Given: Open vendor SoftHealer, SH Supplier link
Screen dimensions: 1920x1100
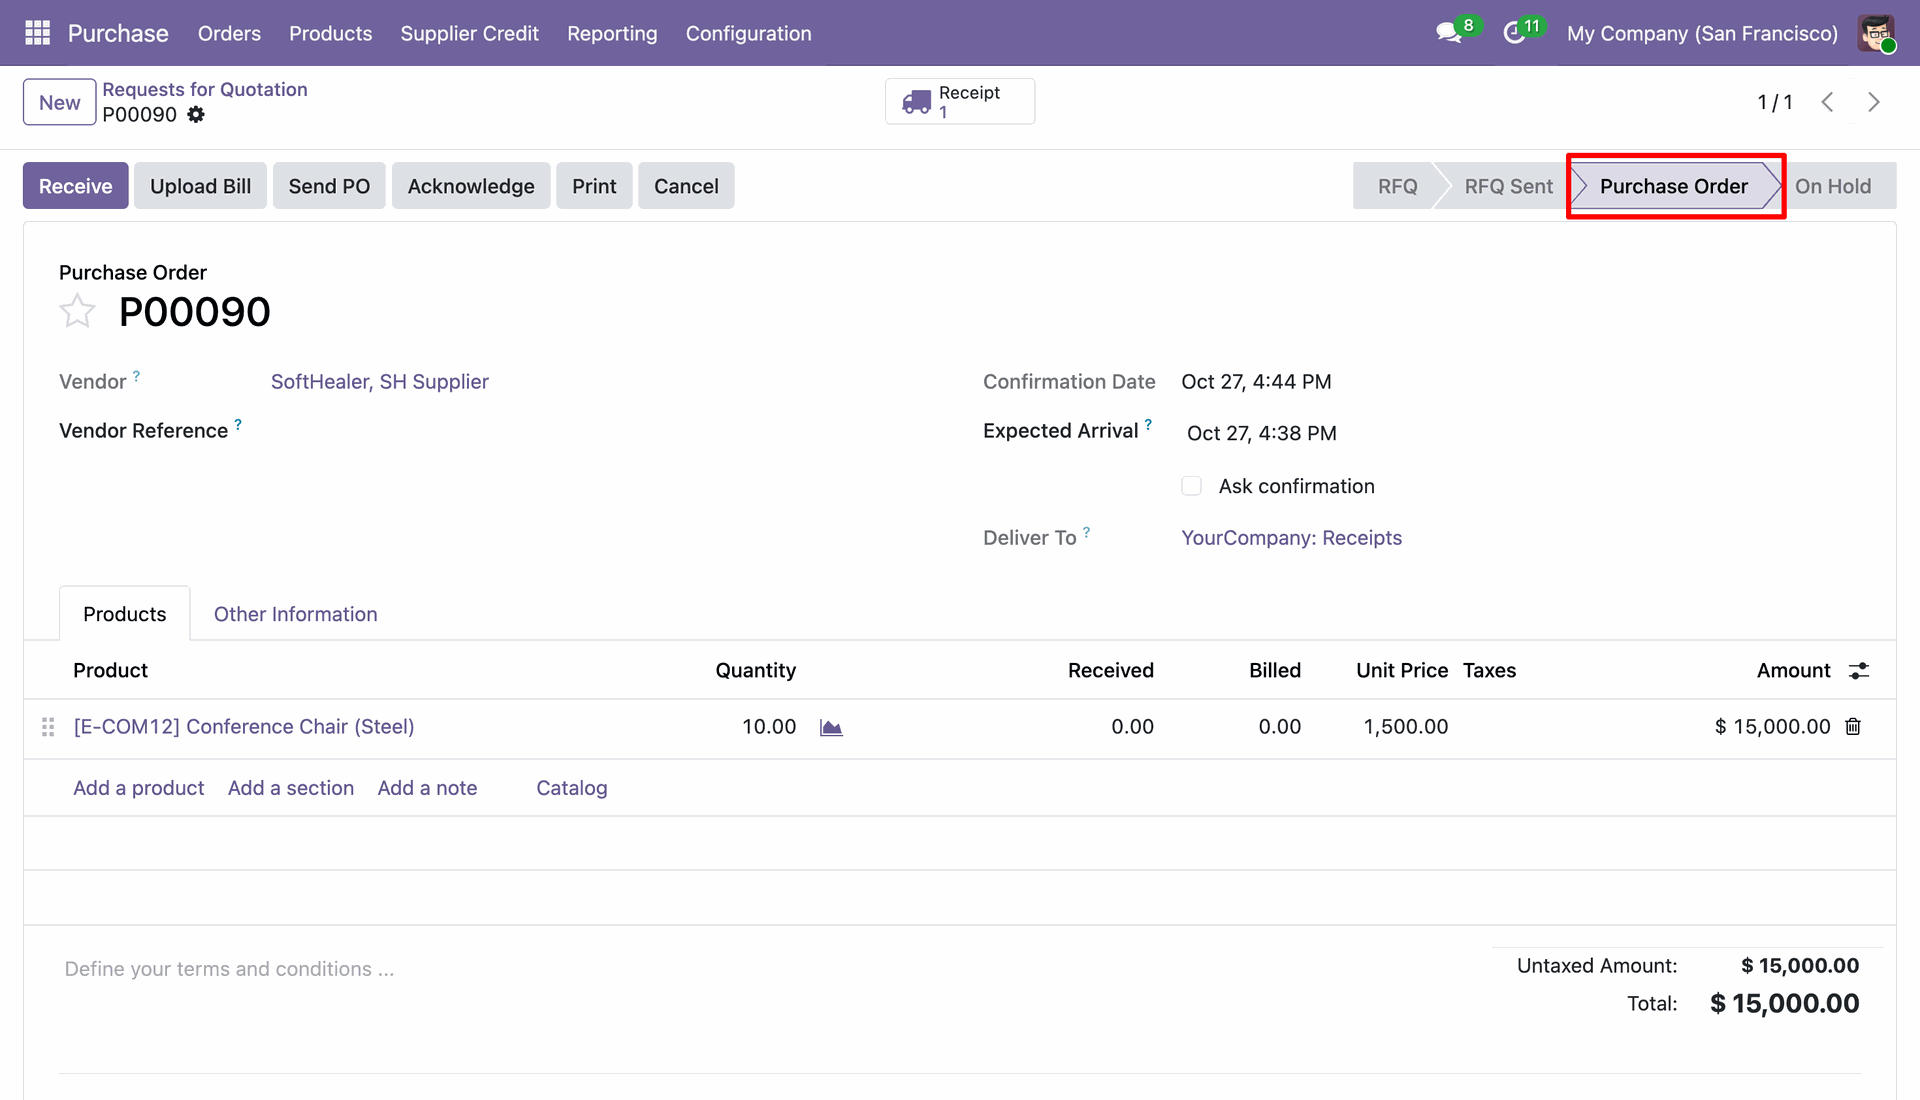Looking at the screenshot, I should (x=380, y=382).
